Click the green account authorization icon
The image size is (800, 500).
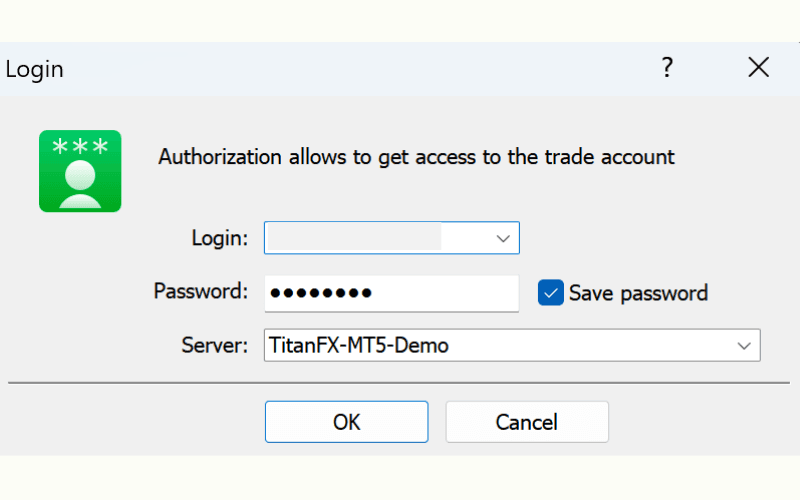point(80,171)
